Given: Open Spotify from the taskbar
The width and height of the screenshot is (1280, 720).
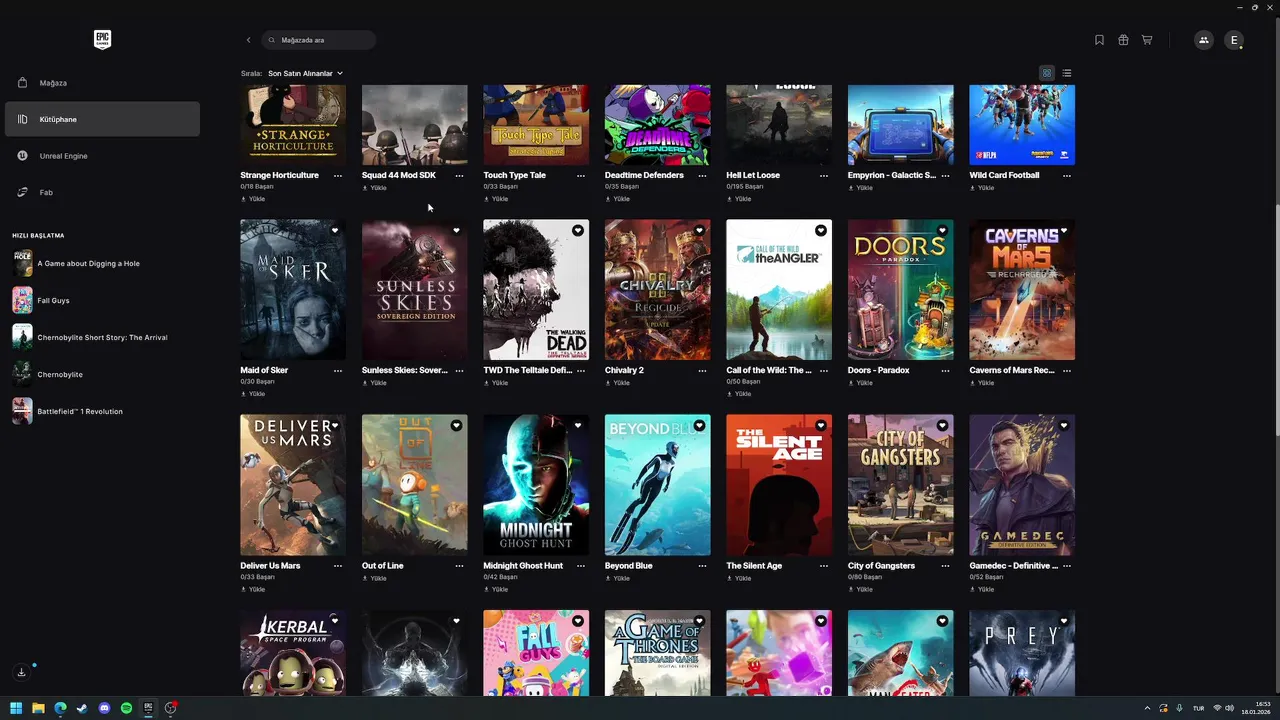Looking at the screenshot, I should coord(126,708).
